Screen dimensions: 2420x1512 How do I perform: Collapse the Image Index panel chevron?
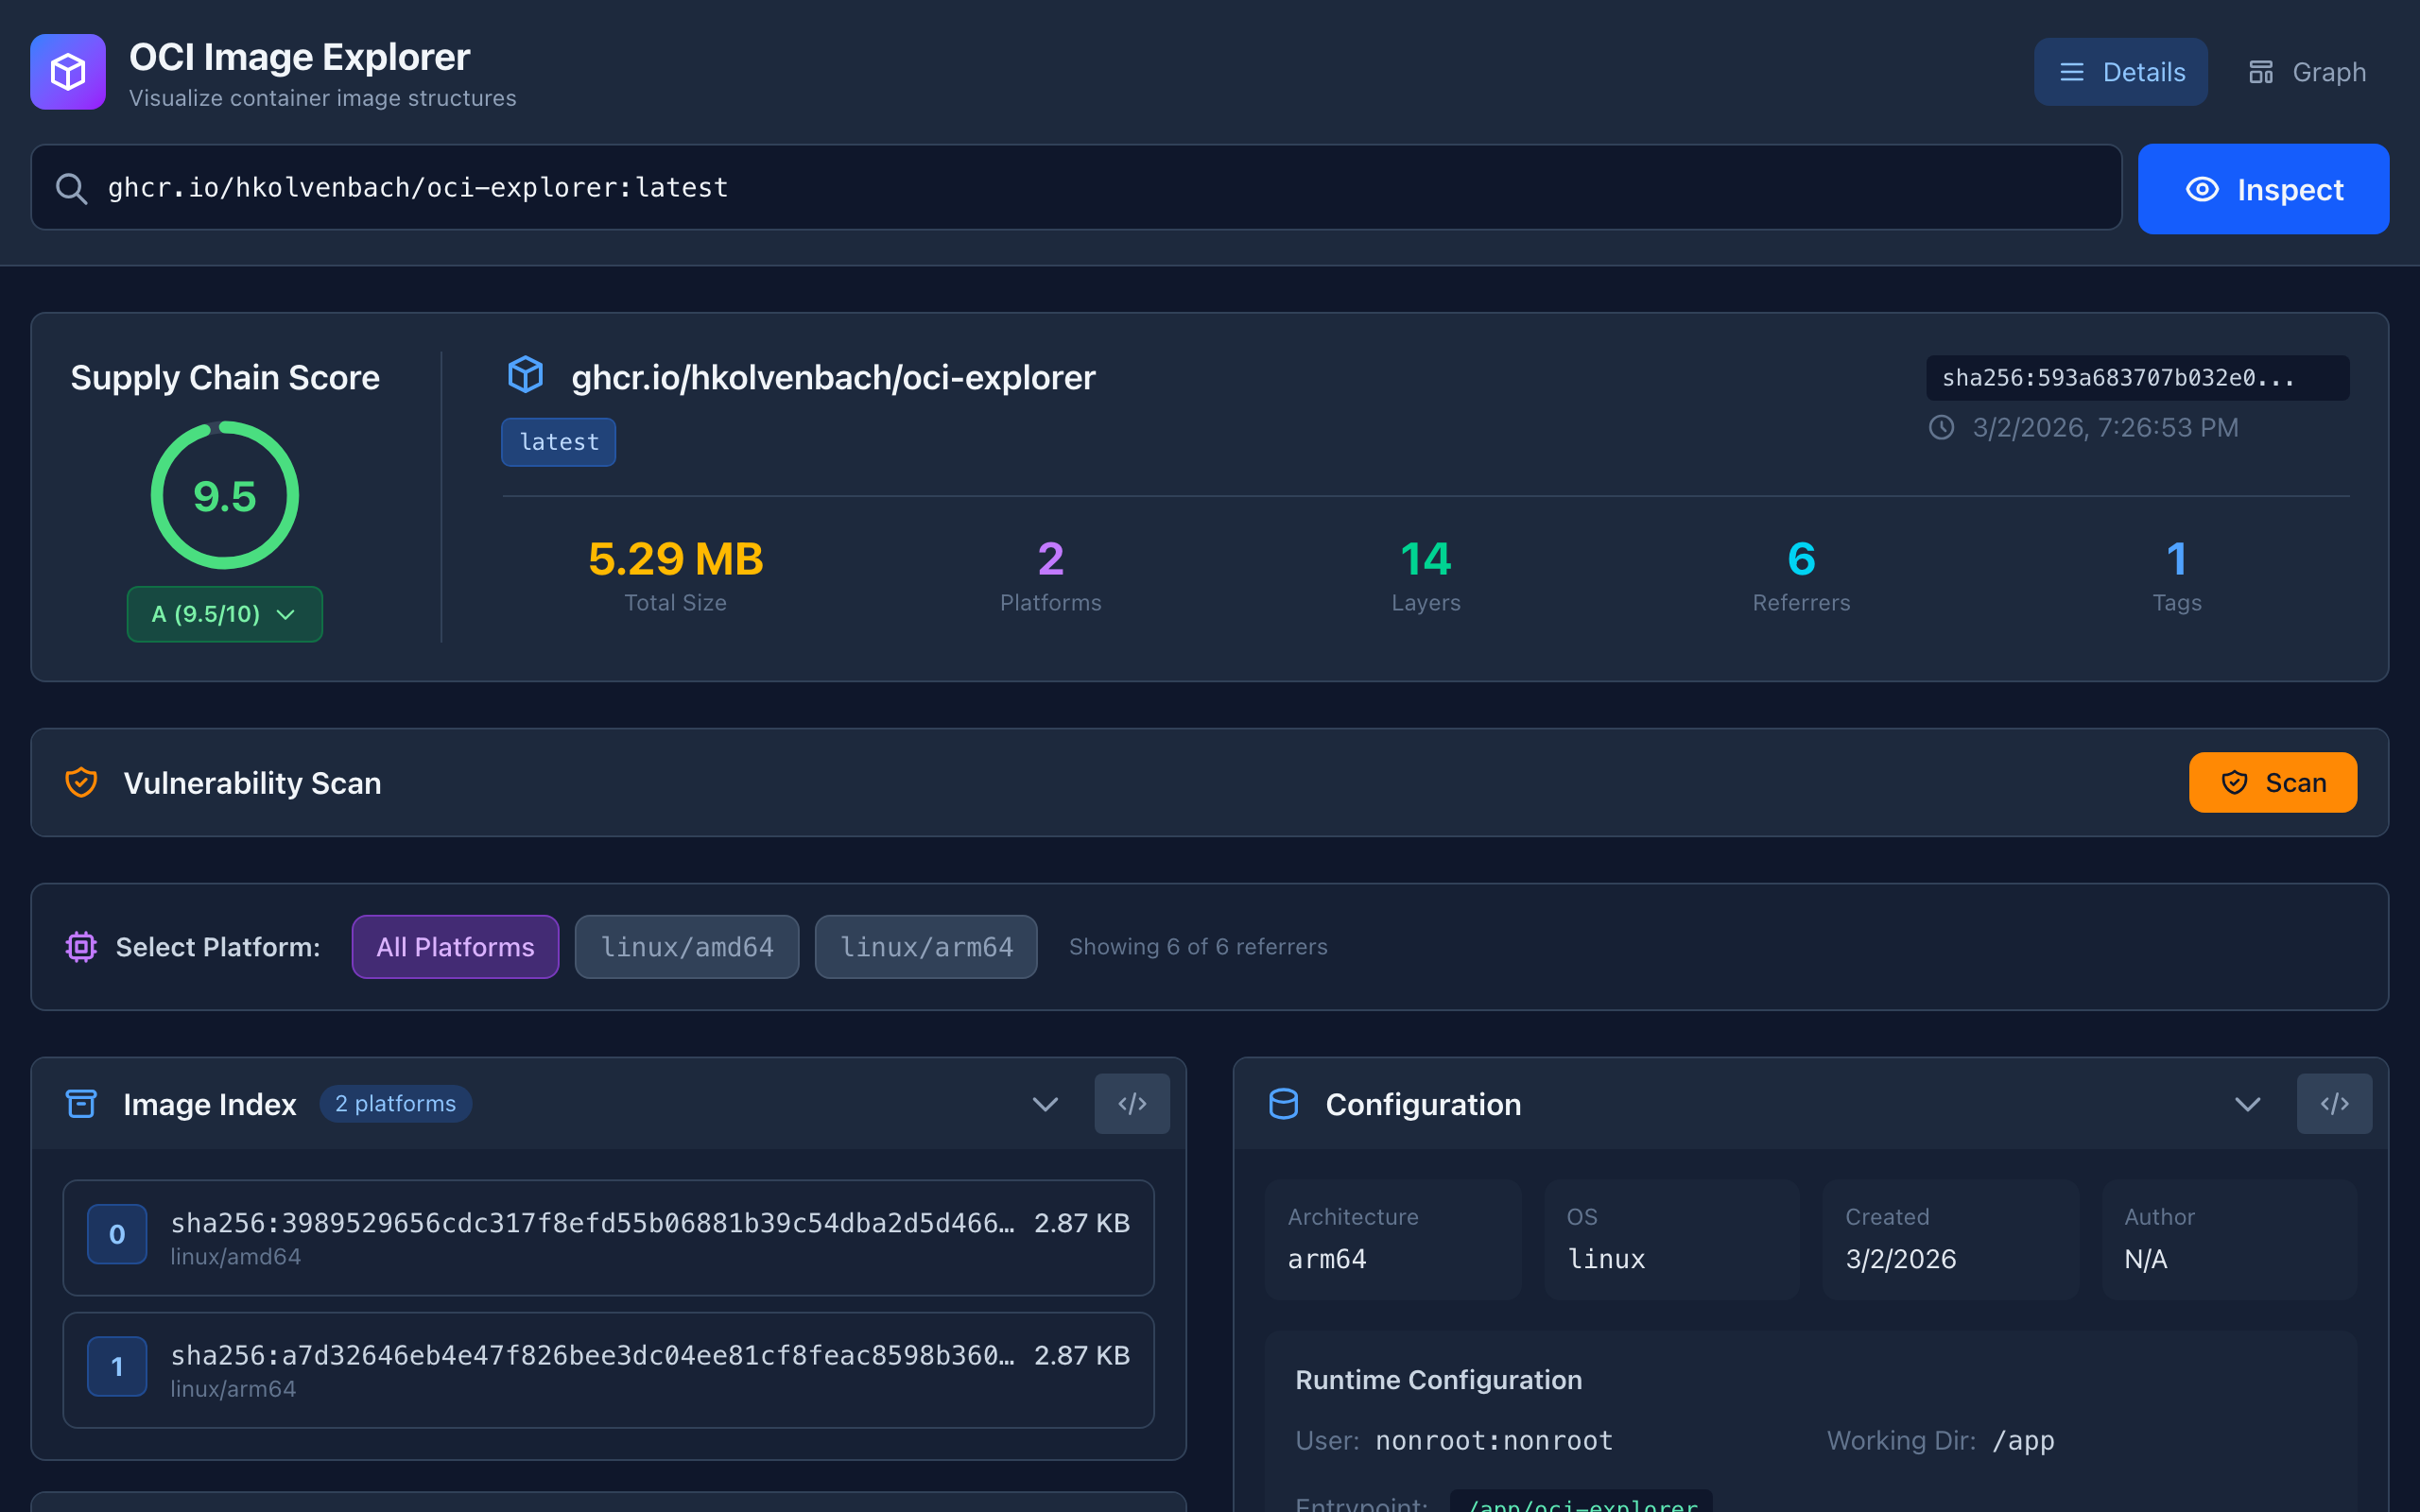(x=1045, y=1104)
